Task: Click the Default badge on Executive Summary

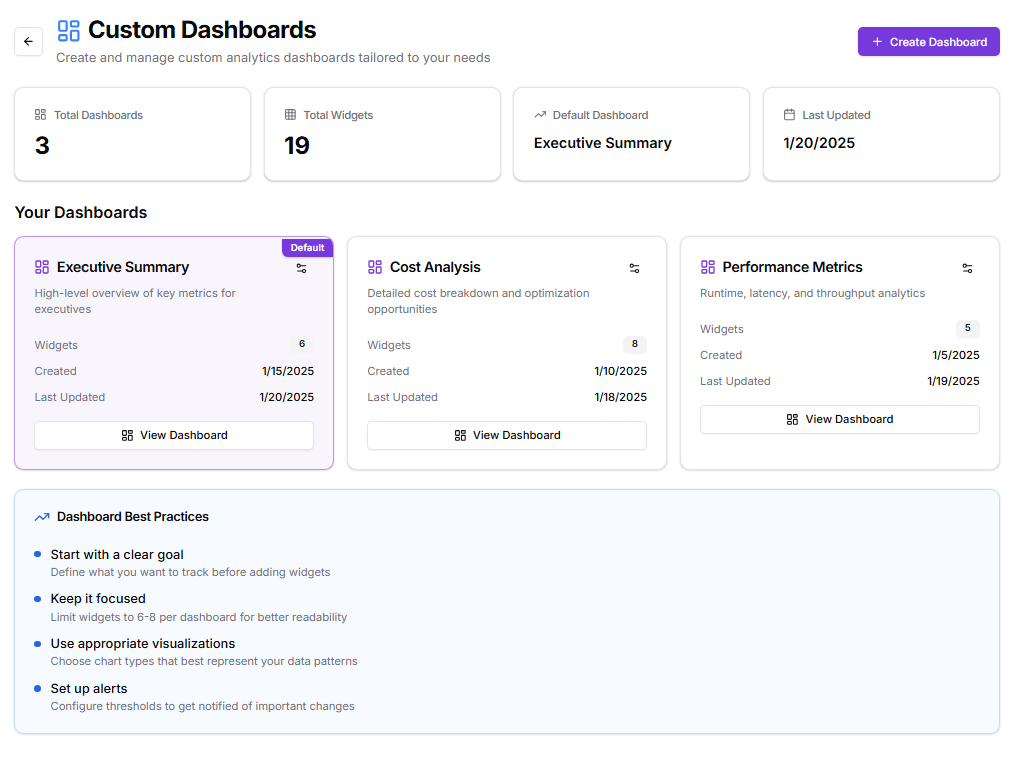Action: tap(307, 247)
